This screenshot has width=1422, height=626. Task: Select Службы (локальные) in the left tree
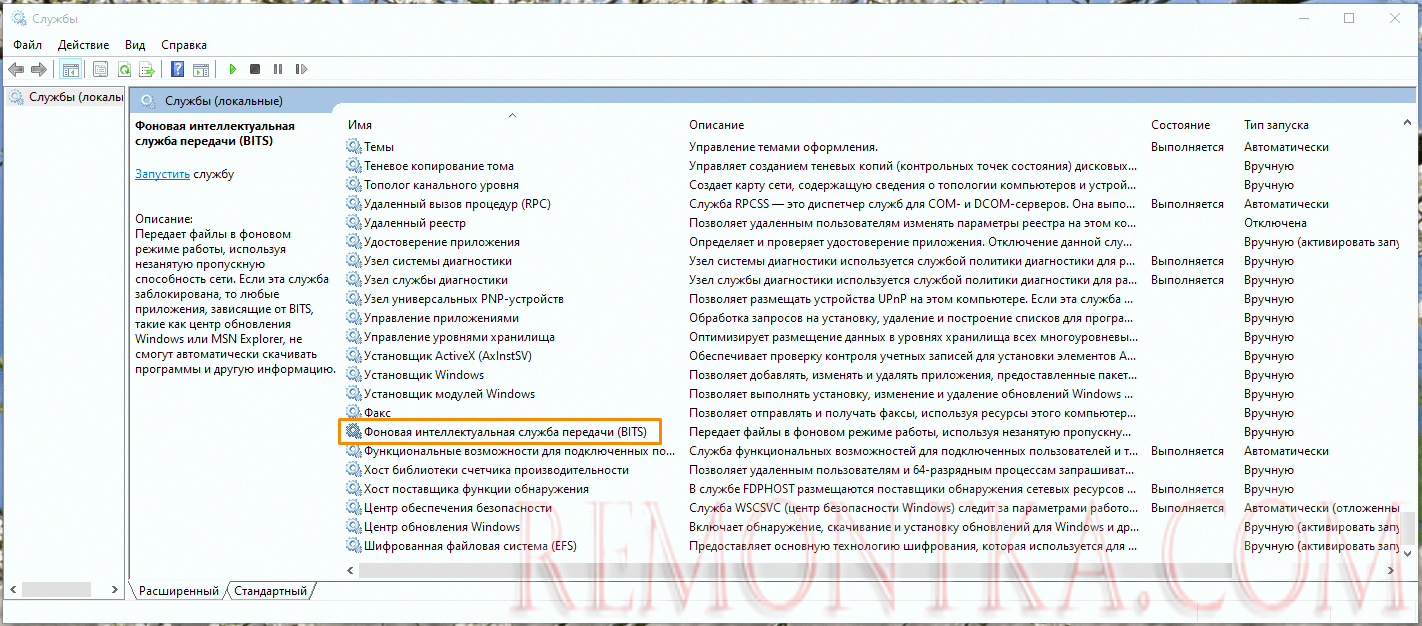point(75,97)
